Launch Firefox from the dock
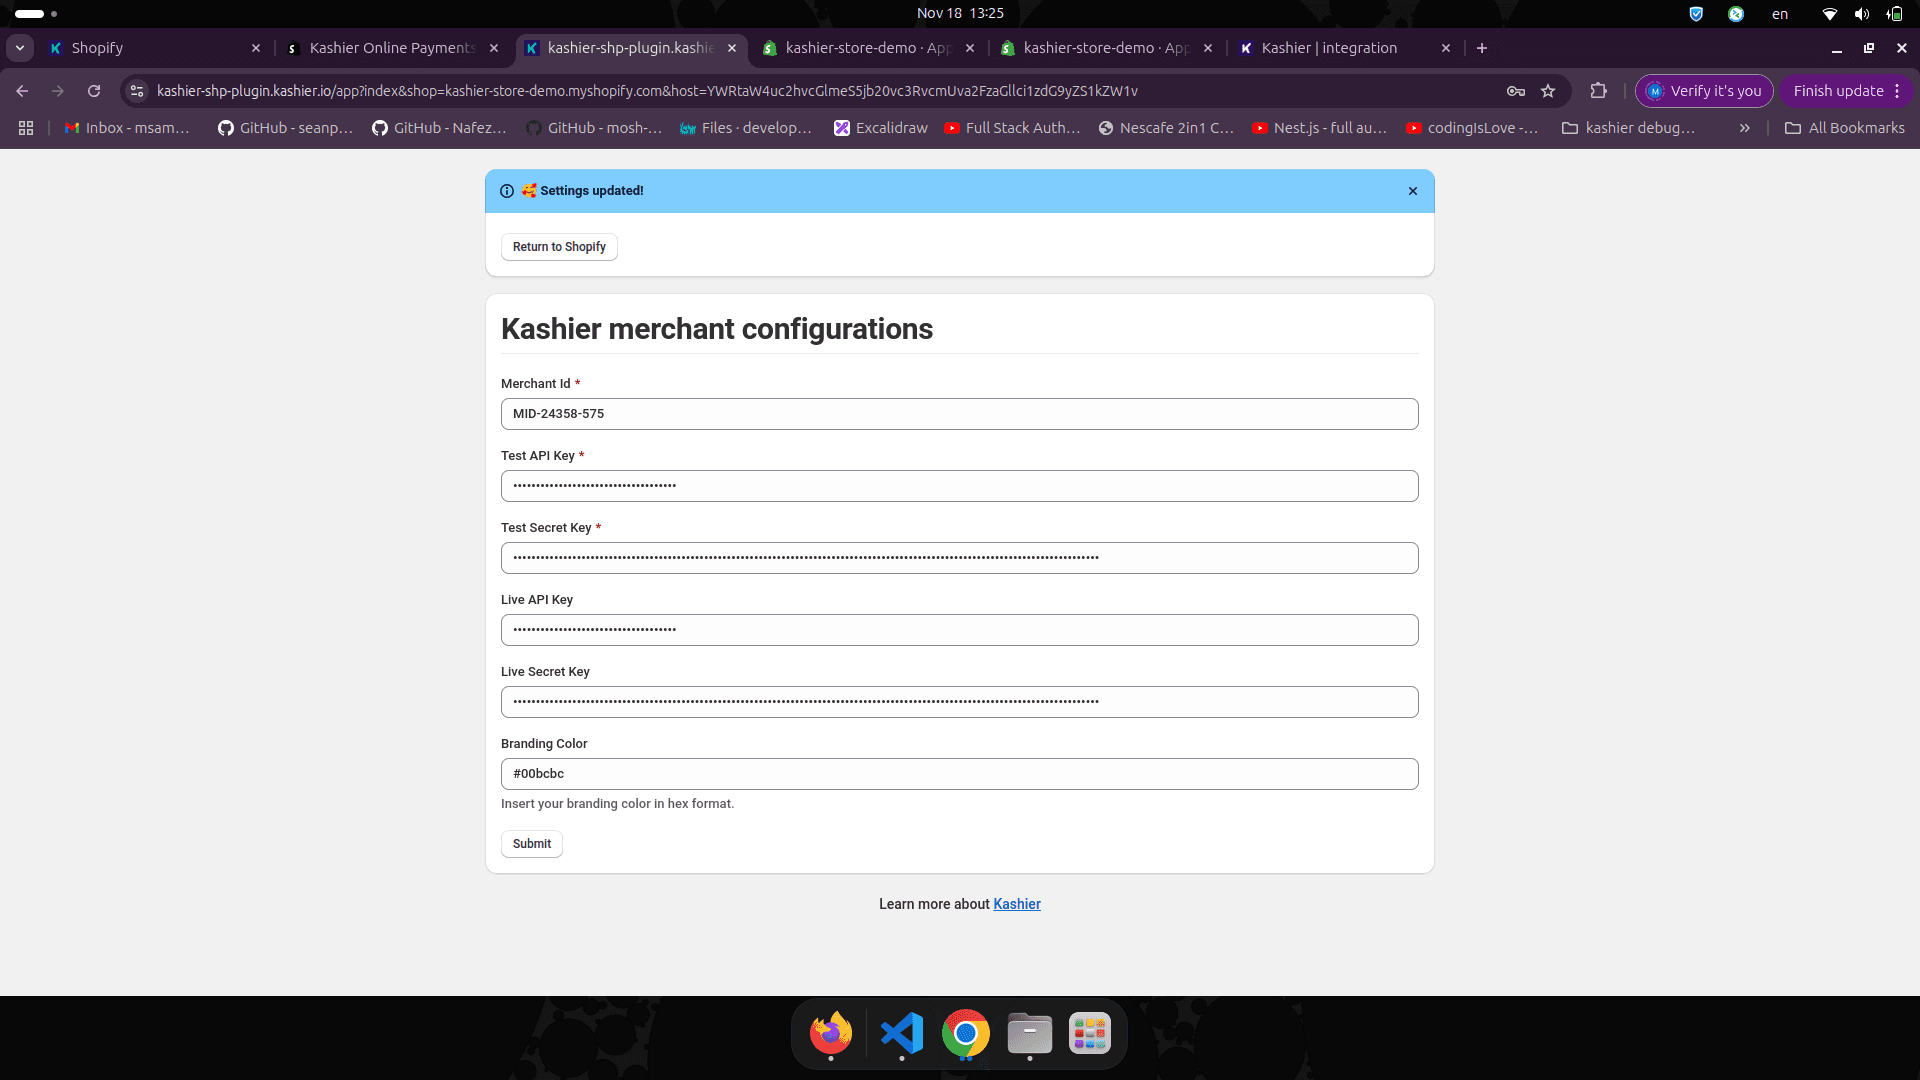The image size is (1920, 1080). [831, 1033]
